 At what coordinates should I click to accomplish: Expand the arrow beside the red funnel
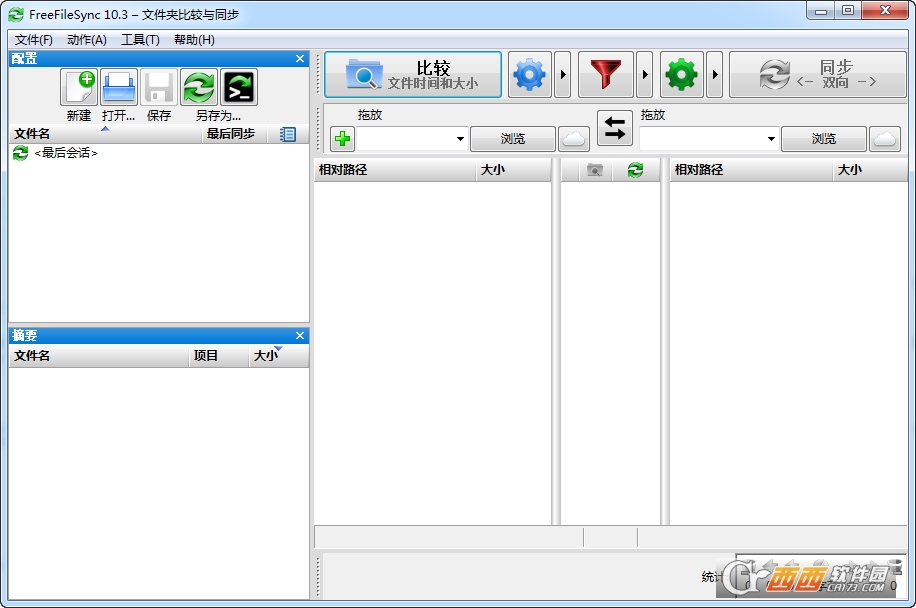pyautogui.click(x=644, y=75)
